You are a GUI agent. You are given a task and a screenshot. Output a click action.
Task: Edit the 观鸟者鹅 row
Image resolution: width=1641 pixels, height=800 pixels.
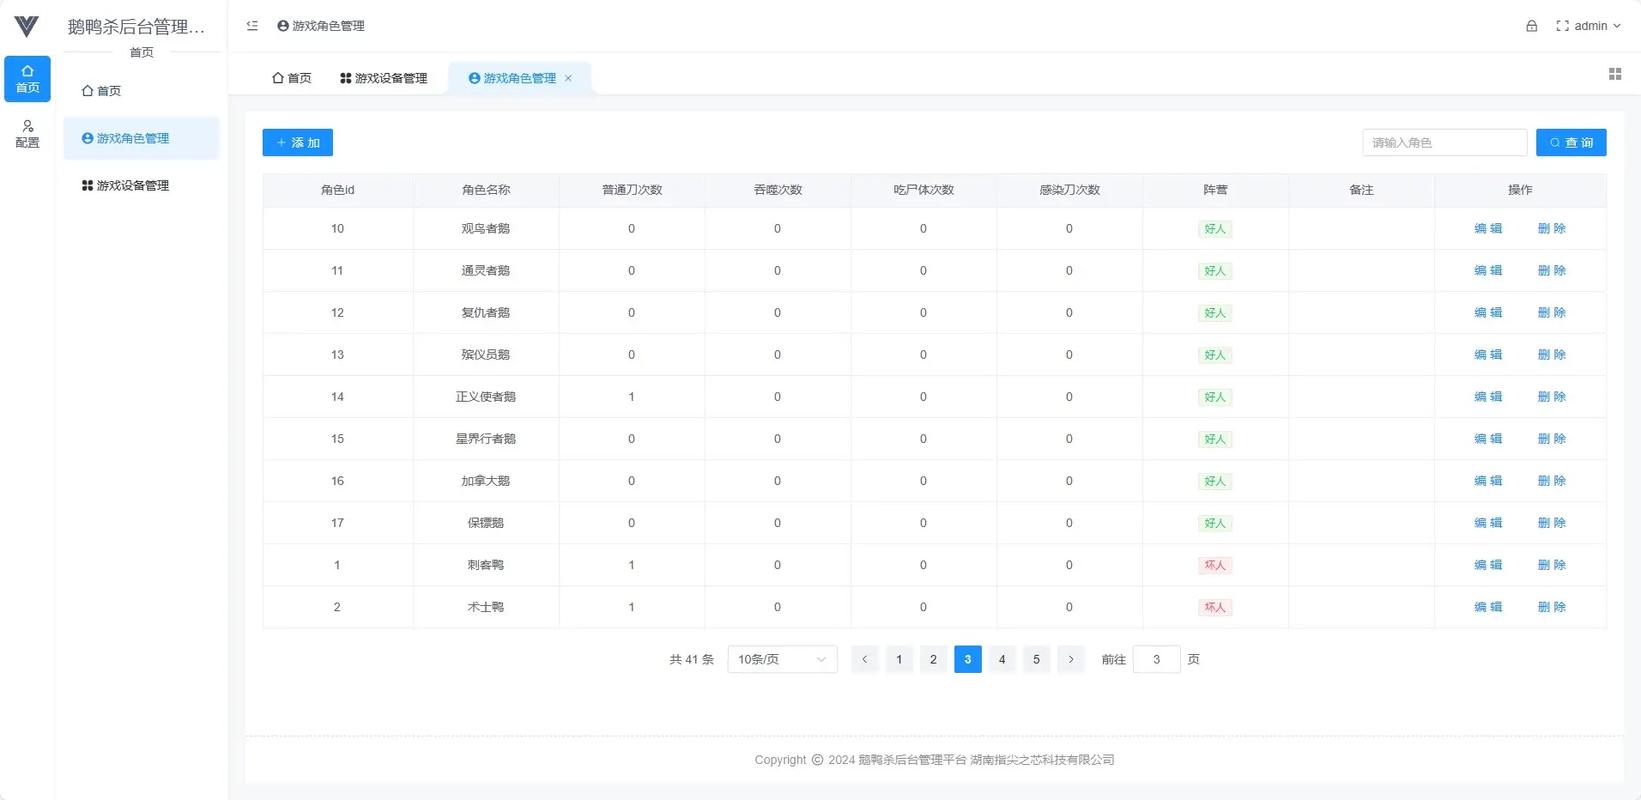1488,229
